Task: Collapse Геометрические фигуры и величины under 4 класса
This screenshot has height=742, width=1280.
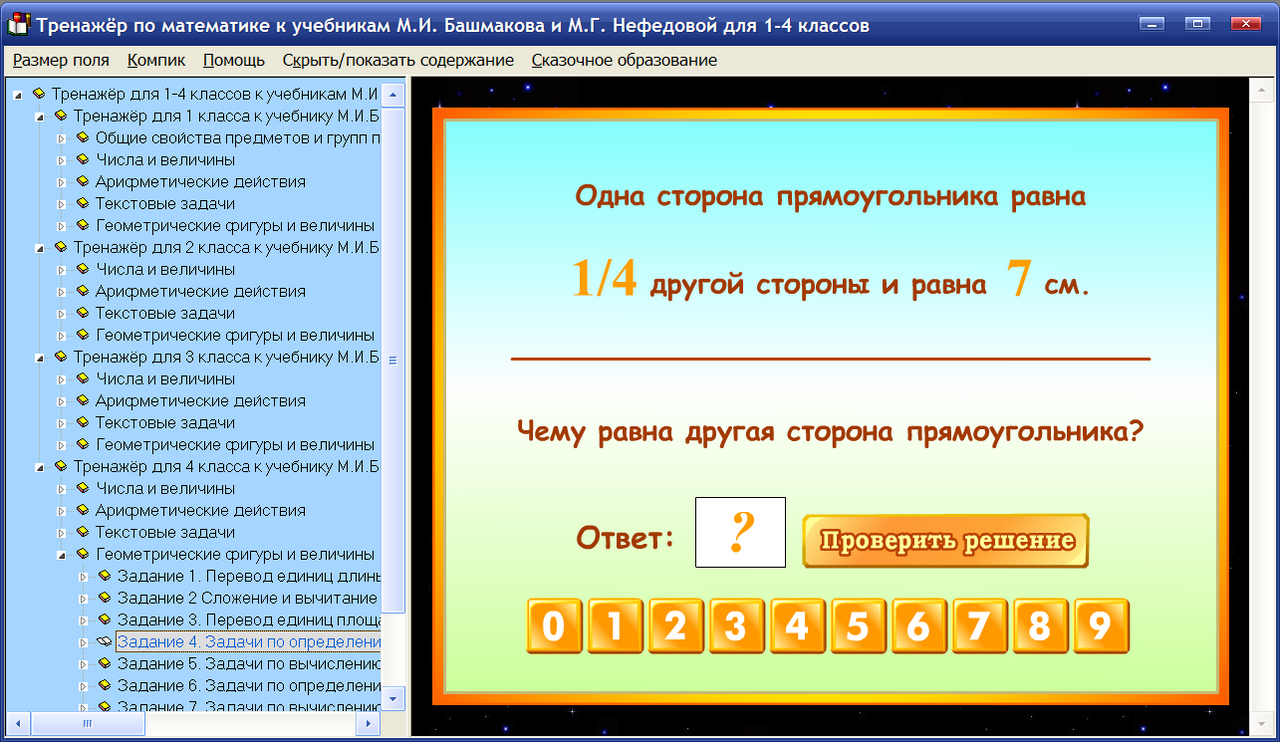Action: coord(61,555)
